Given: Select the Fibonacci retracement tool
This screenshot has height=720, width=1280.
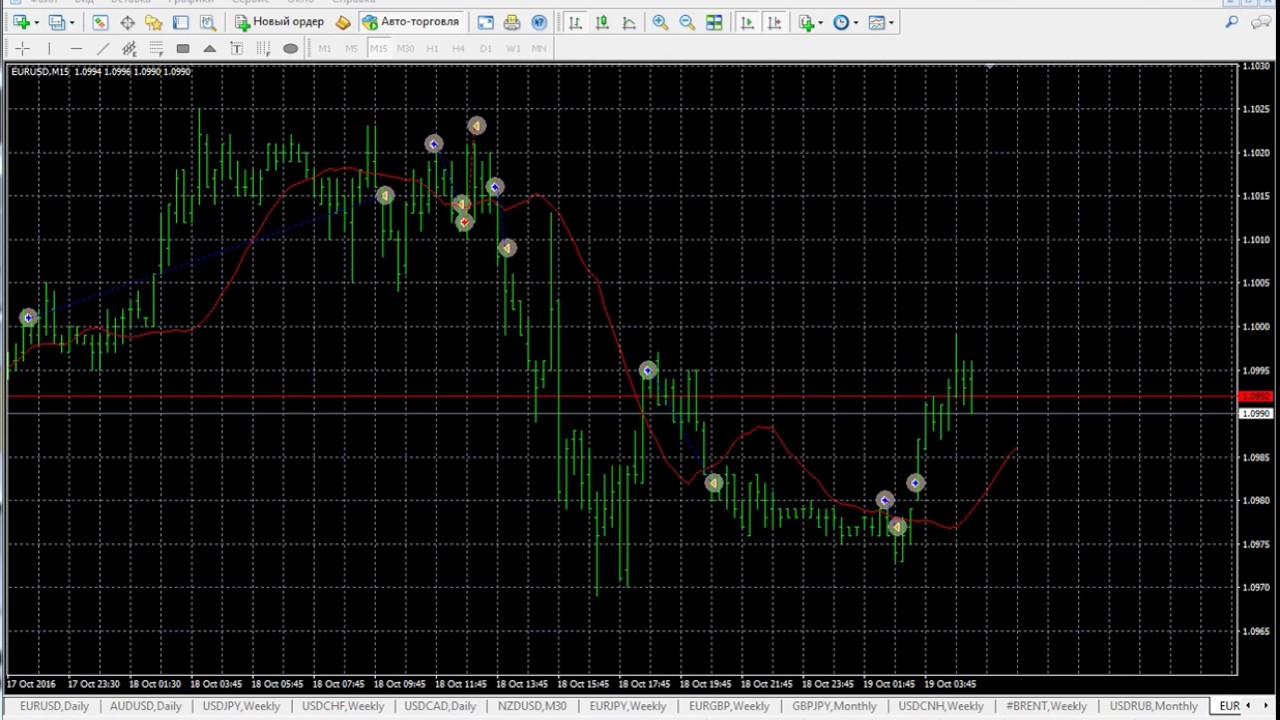Looking at the screenshot, I should click(x=156, y=48).
